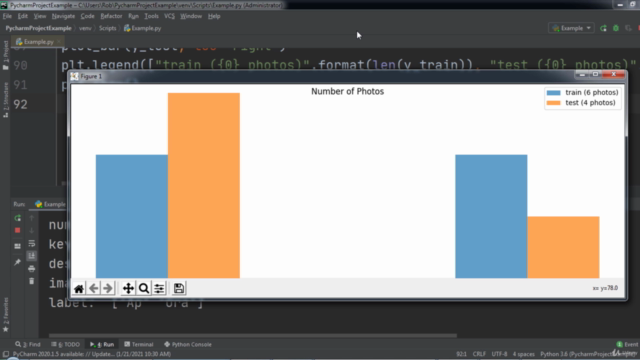This screenshot has width=640, height=360.
Task: Open the Favorites side panel
Action: [5, 315]
